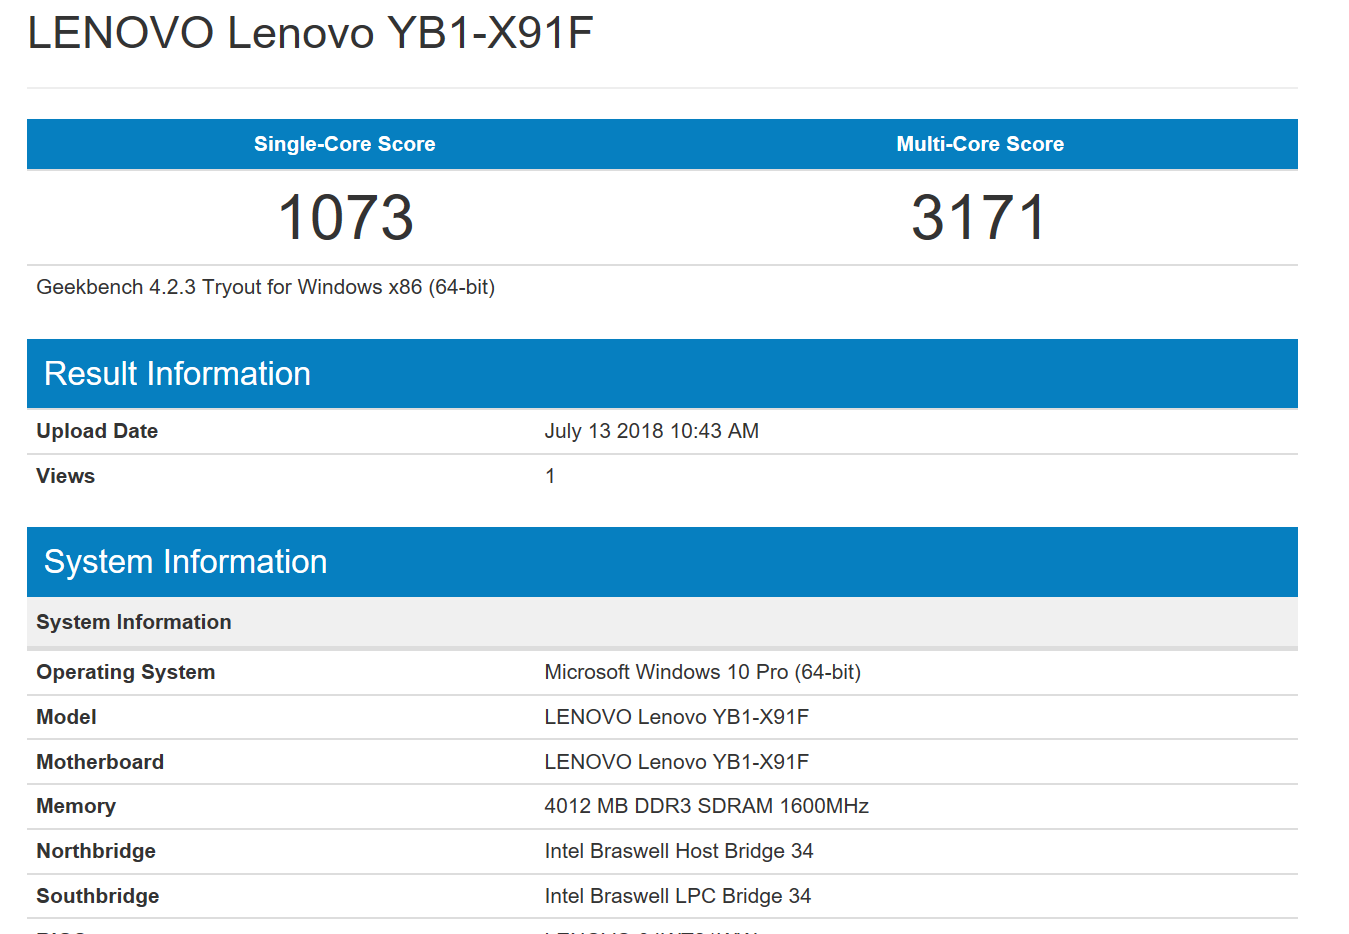Viewport: 1349px width, 934px height.
Task: Select the Model value LENOVO Lenovo YB1-X91F
Action: [x=677, y=717]
